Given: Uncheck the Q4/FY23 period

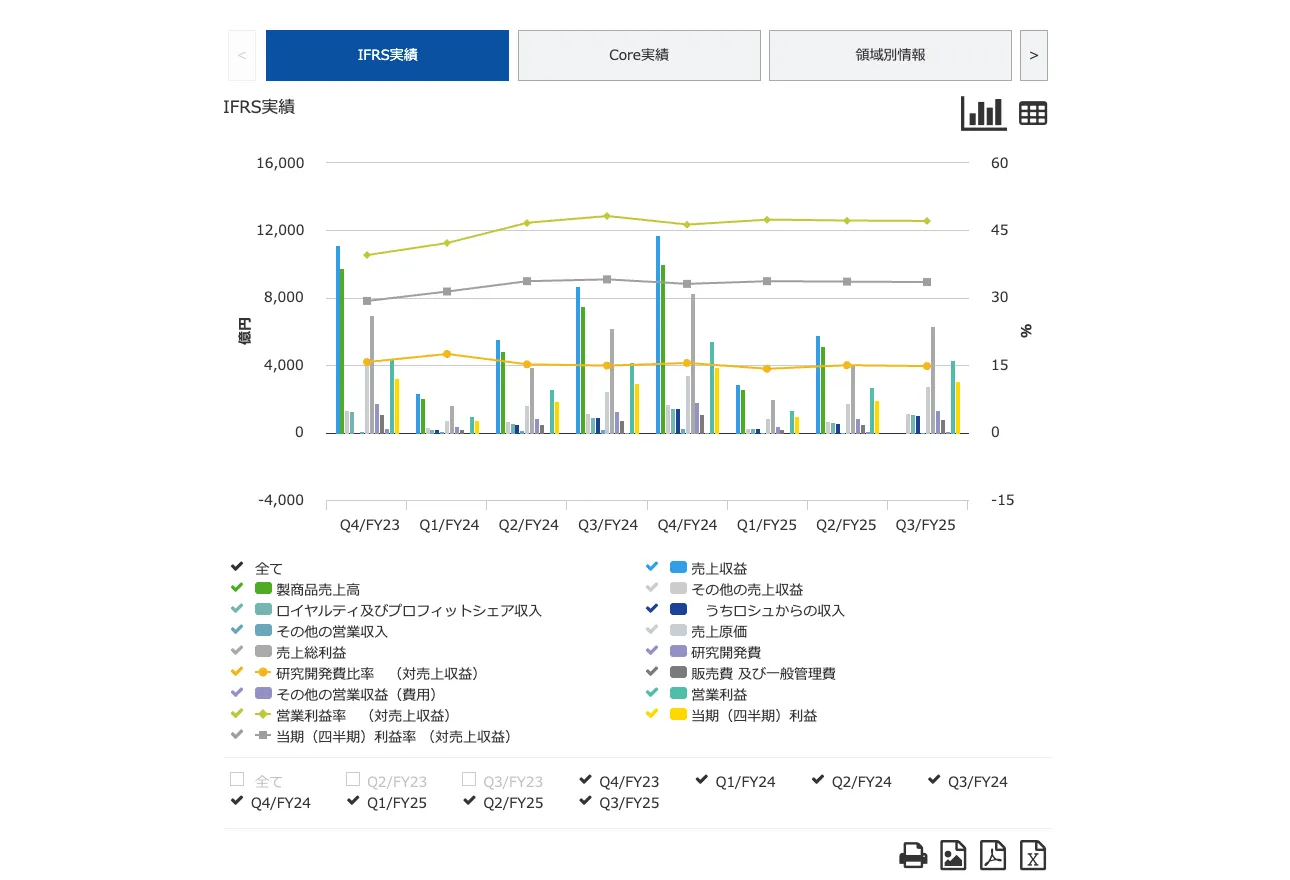Looking at the screenshot, I should tap(587, 780).
